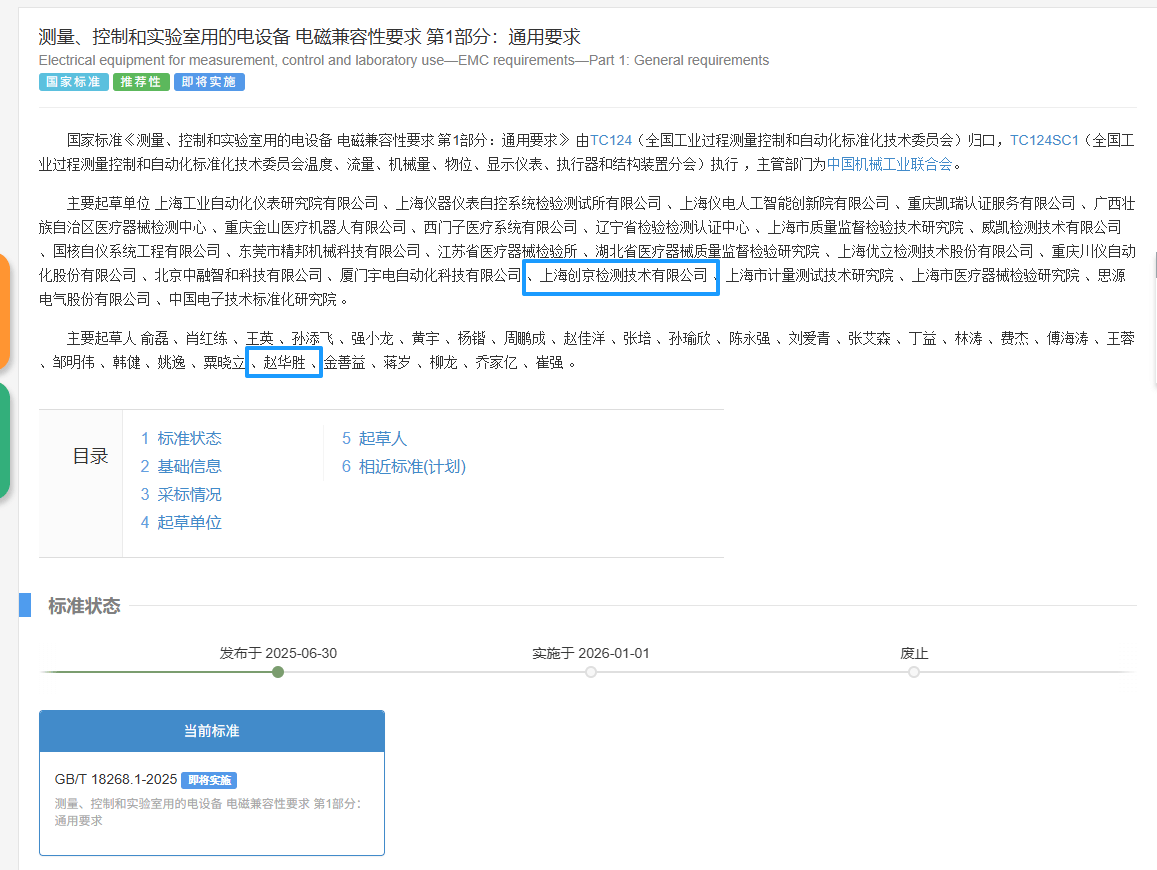This screenshot has height=870, width=1157.
Task: Click the 中国机械工业联合会 link
Action: pyautogui.click(x=889, y=164)
